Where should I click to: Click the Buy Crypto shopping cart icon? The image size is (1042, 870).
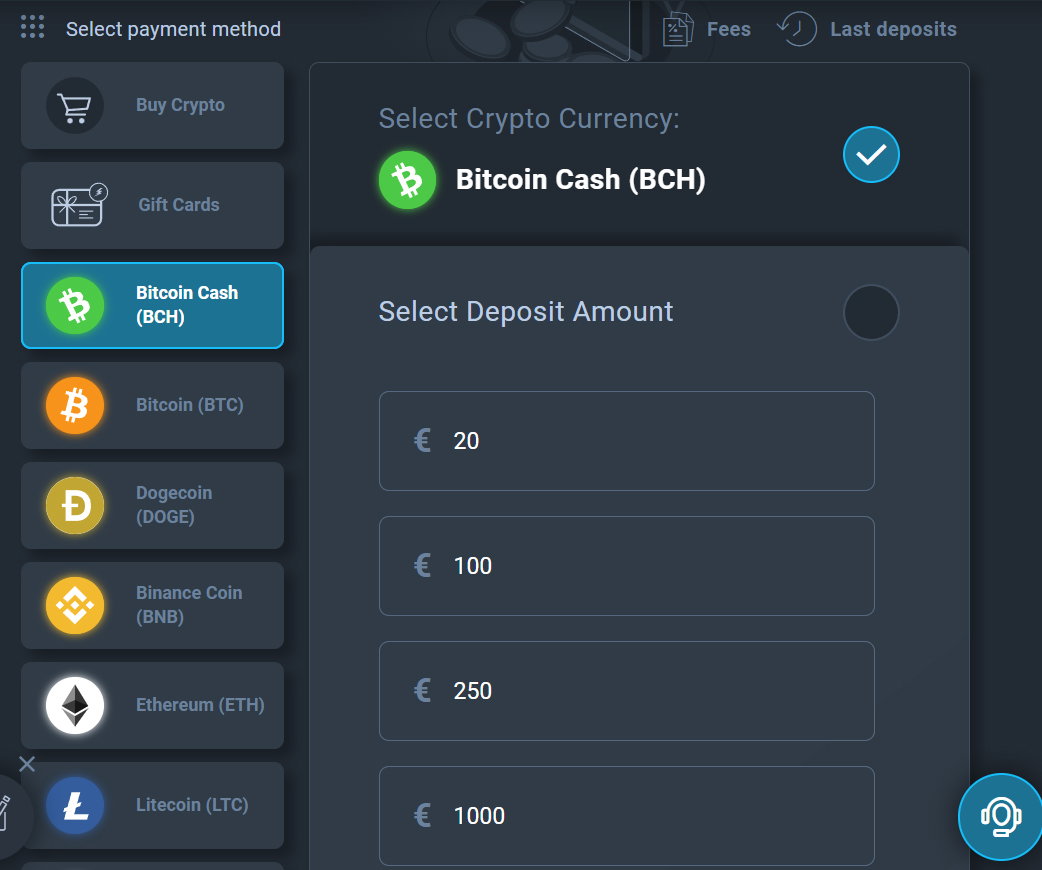[x=74, y=105]
